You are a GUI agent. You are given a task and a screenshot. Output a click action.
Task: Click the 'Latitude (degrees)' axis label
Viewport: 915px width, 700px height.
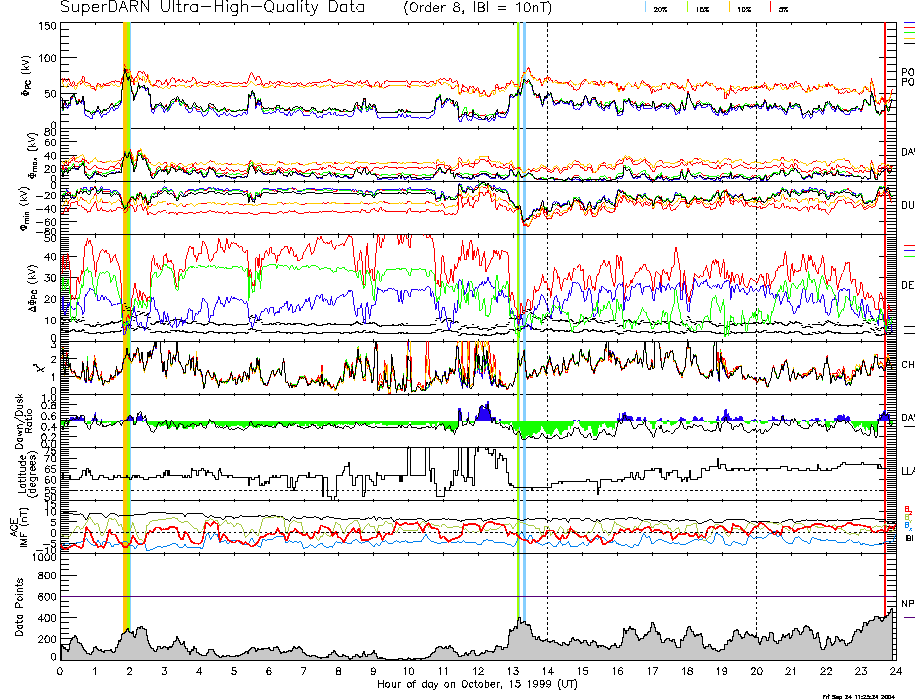27,473
